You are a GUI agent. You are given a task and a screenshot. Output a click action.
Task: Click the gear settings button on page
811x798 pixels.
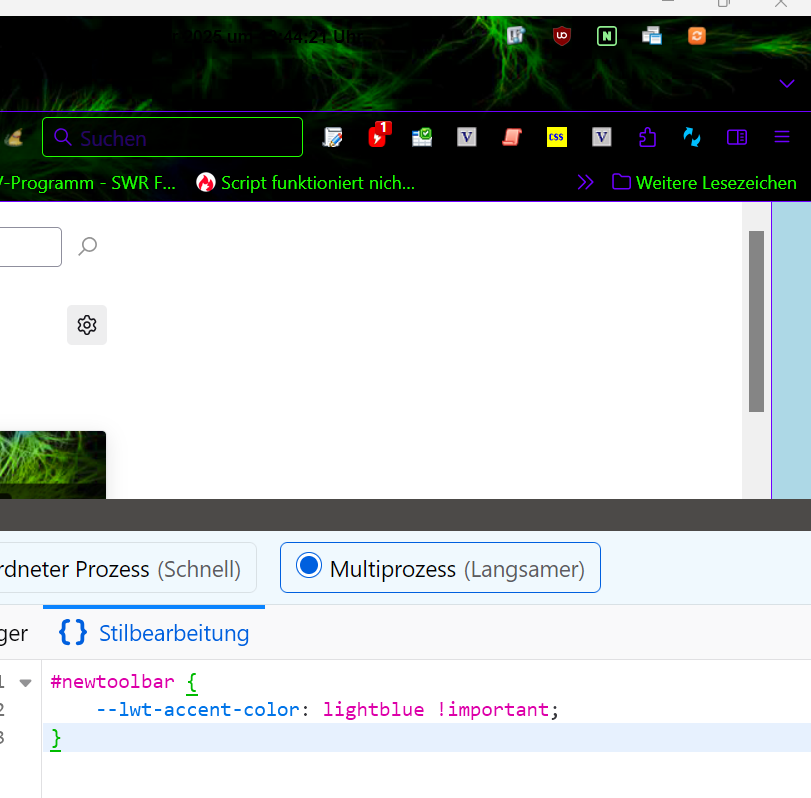(x=87, y=325)
